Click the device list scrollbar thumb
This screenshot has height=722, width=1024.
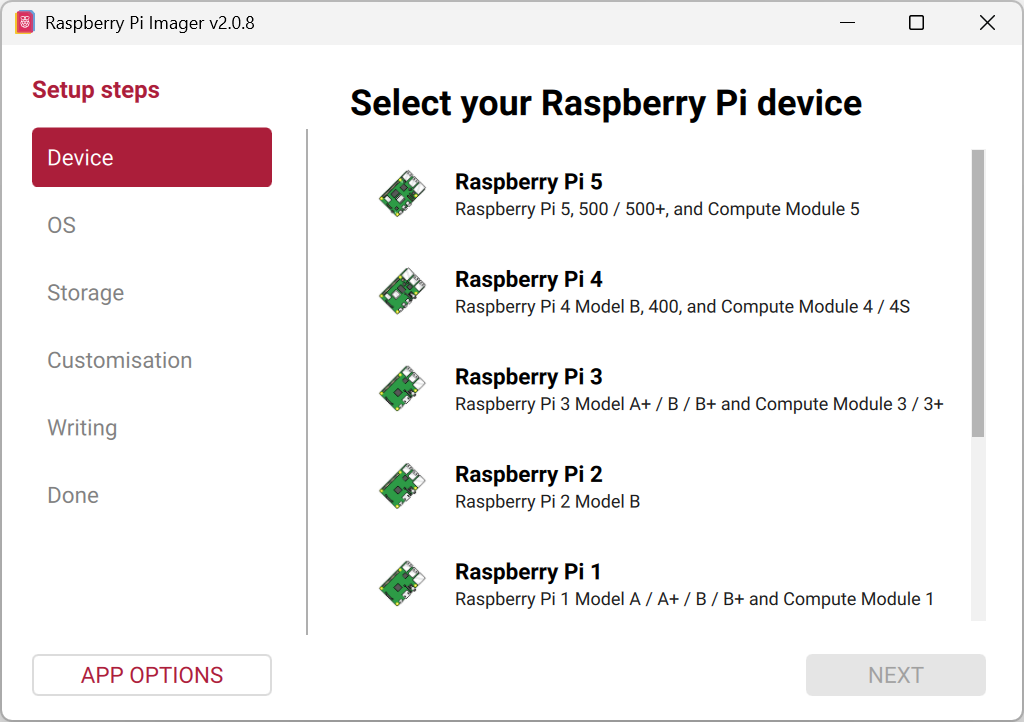(978, 293)
